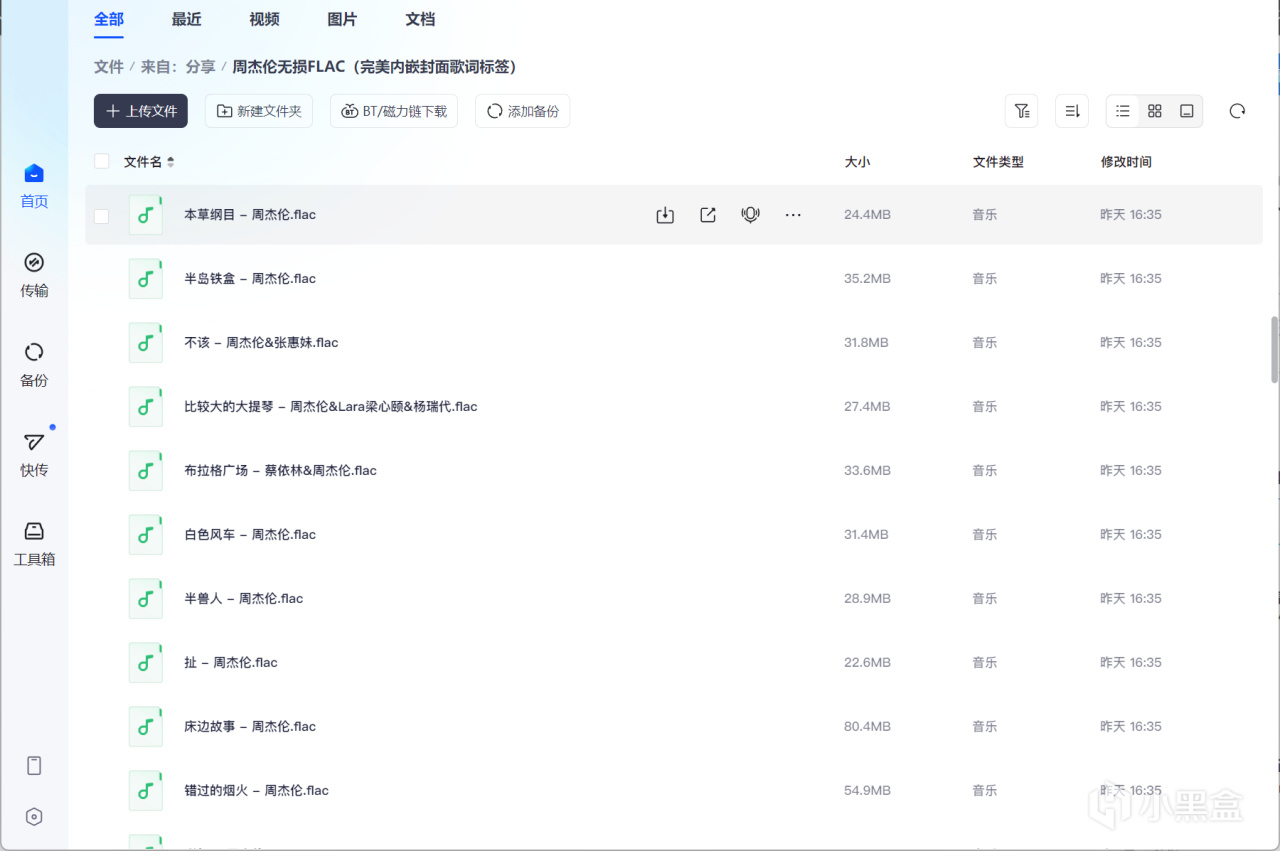Click the 80.4MB size value
Image resolution: width=1280 pixels, height=851 pixels.
click(x=867, y=727)
